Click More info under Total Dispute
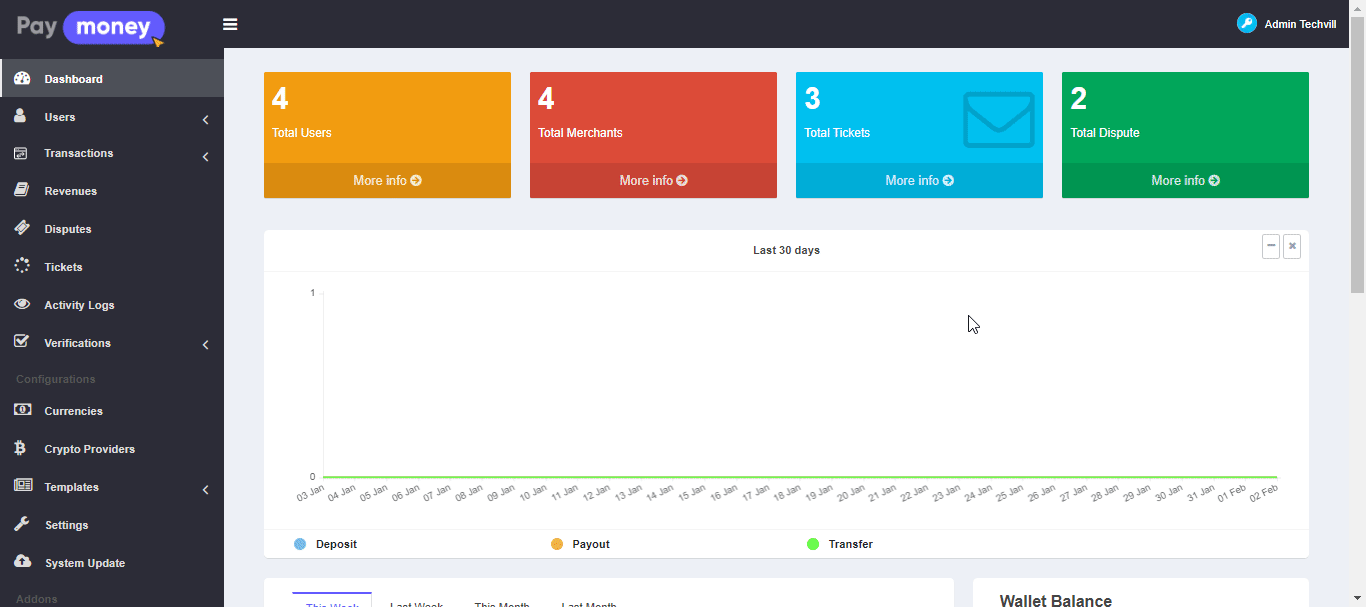The width and height of the screenshot is (1366, 607). point(1185,181)
